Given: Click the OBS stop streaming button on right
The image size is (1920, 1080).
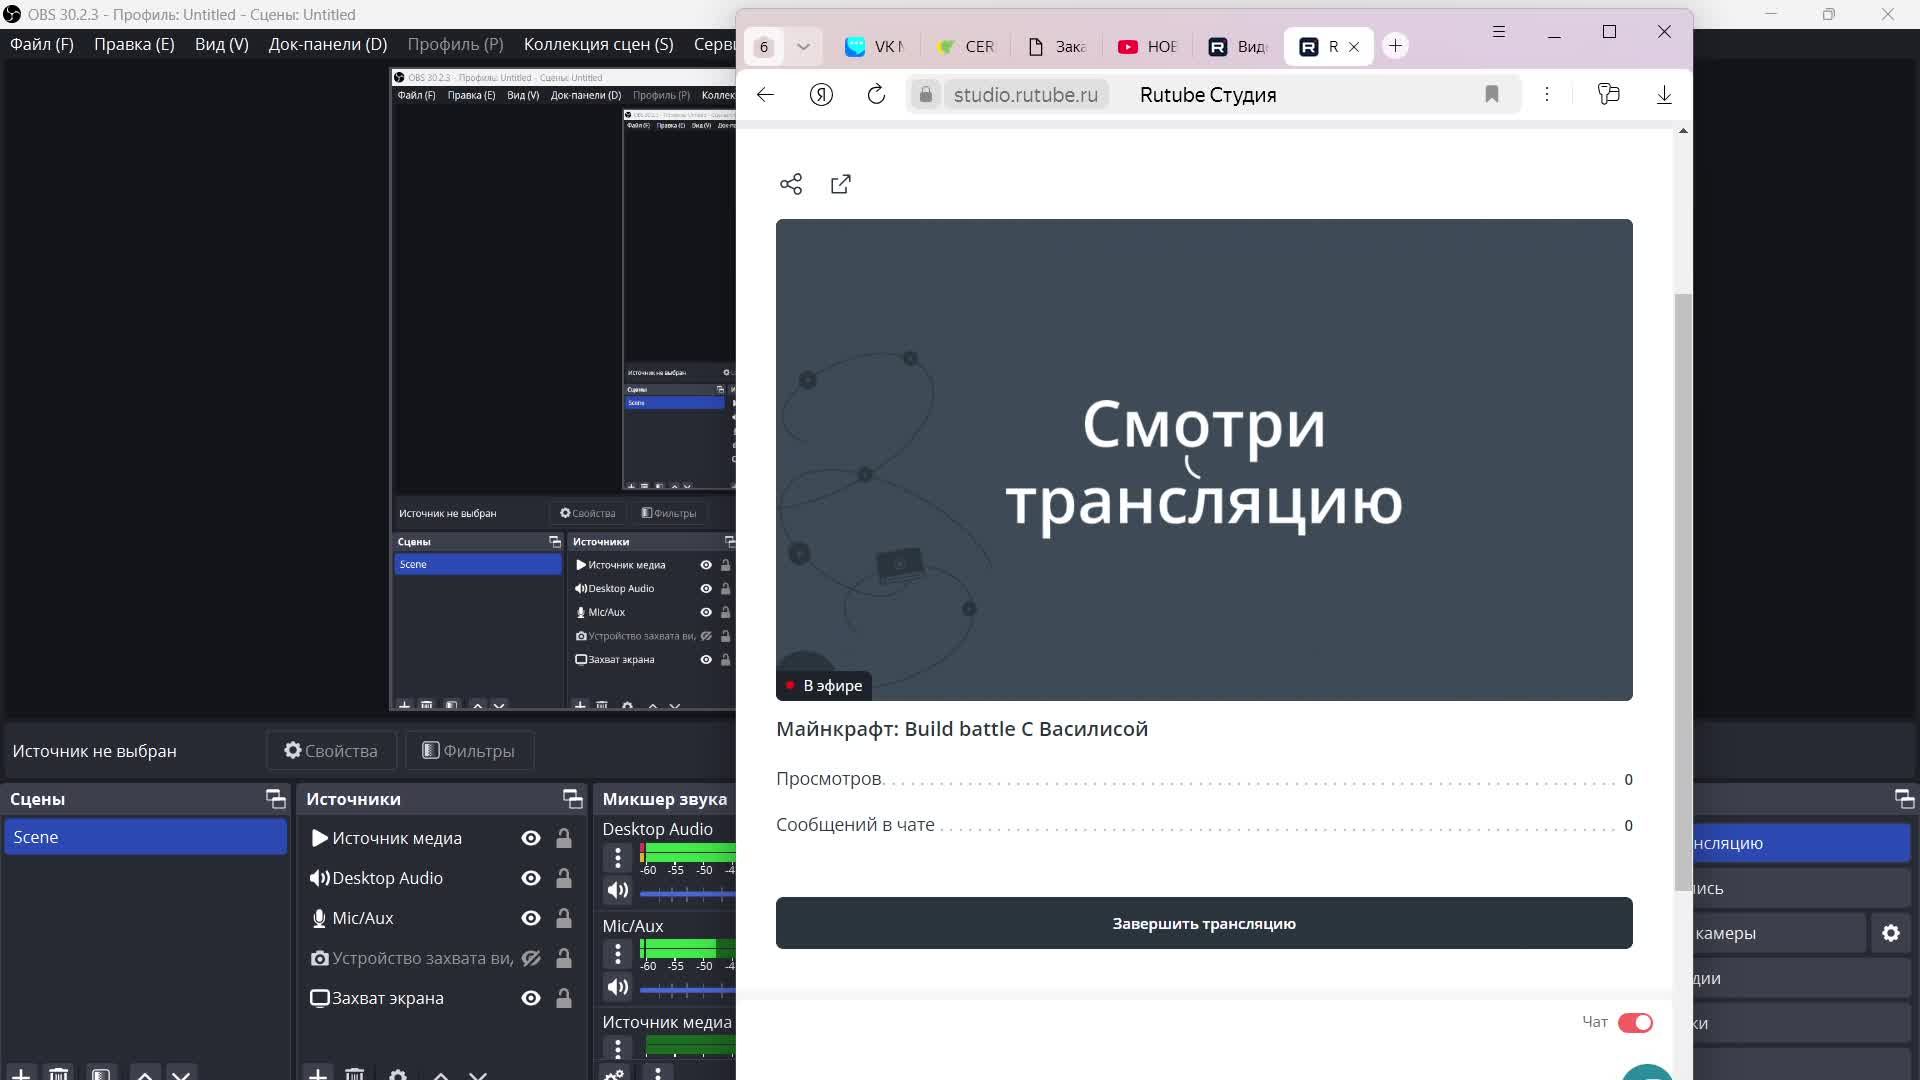Looking at the screenshot, I should click(1800, 843).
